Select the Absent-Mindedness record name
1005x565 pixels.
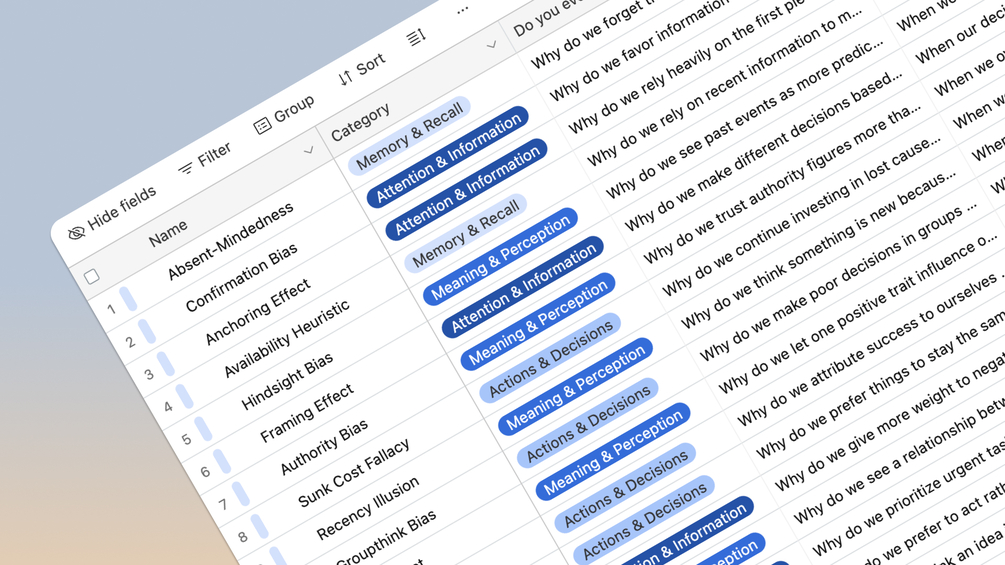click(230, 241)
